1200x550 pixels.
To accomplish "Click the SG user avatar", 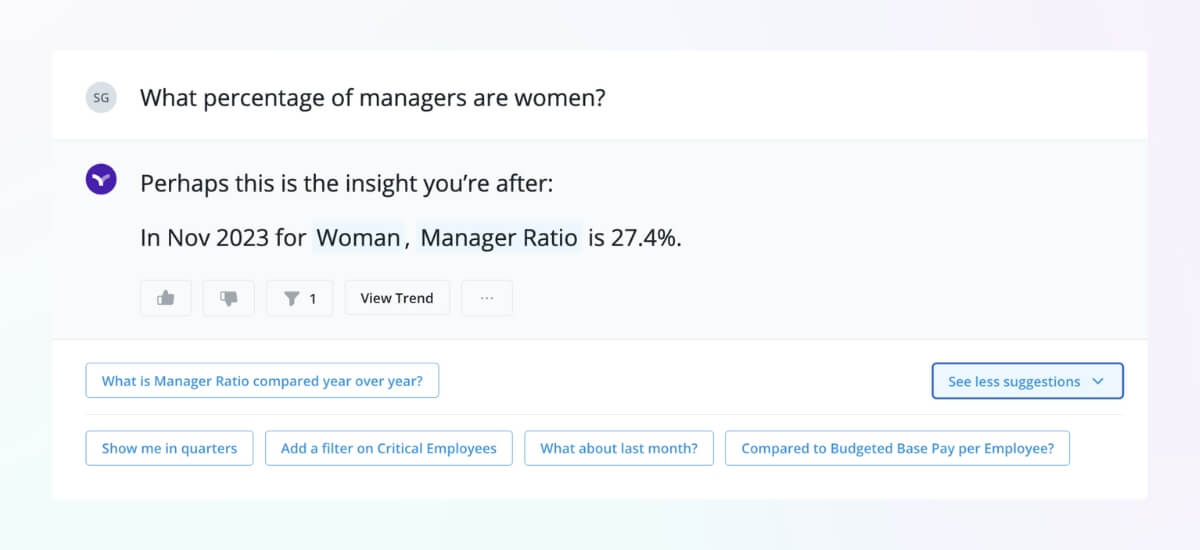I will 101,98.
